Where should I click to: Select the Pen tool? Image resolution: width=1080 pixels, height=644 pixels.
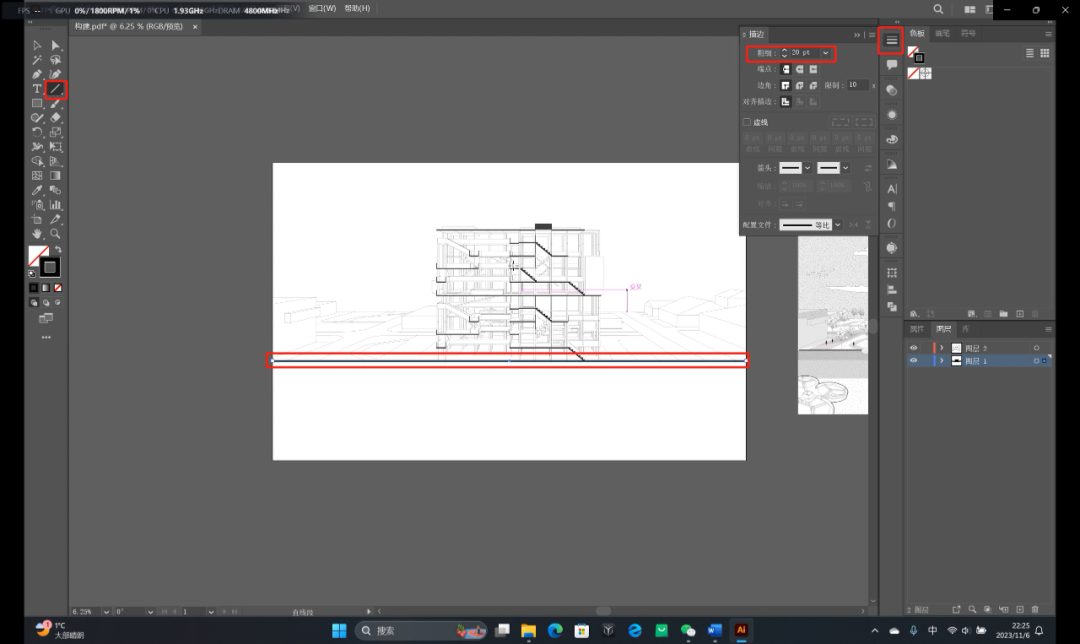37,74
